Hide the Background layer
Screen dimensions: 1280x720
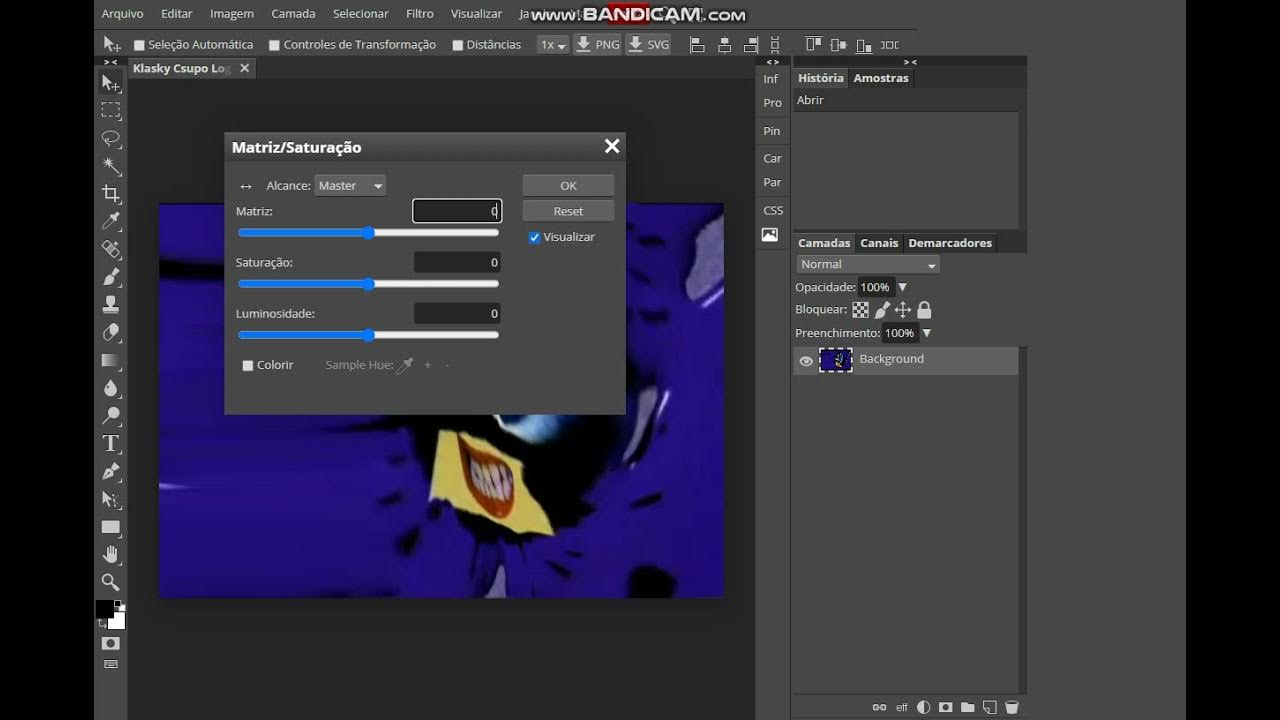pos(806,361)
